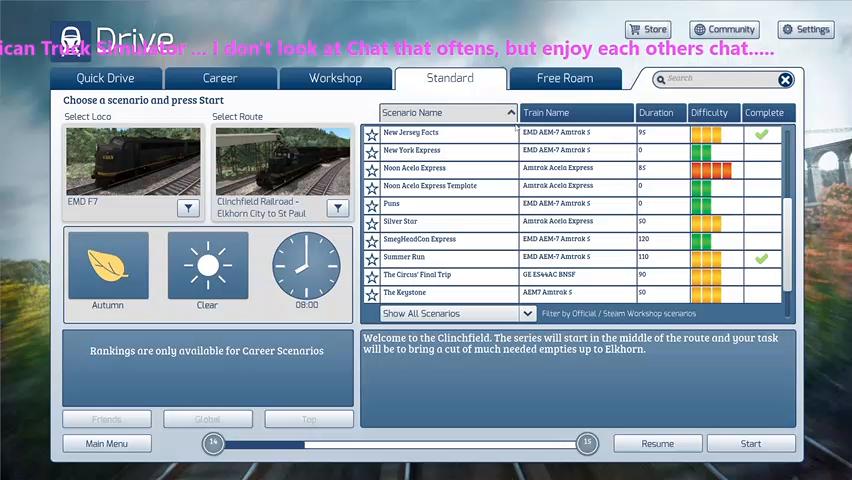Open the loco filter under EMD F7
This screenshot has height=480, width=852.
coord(188,208)
